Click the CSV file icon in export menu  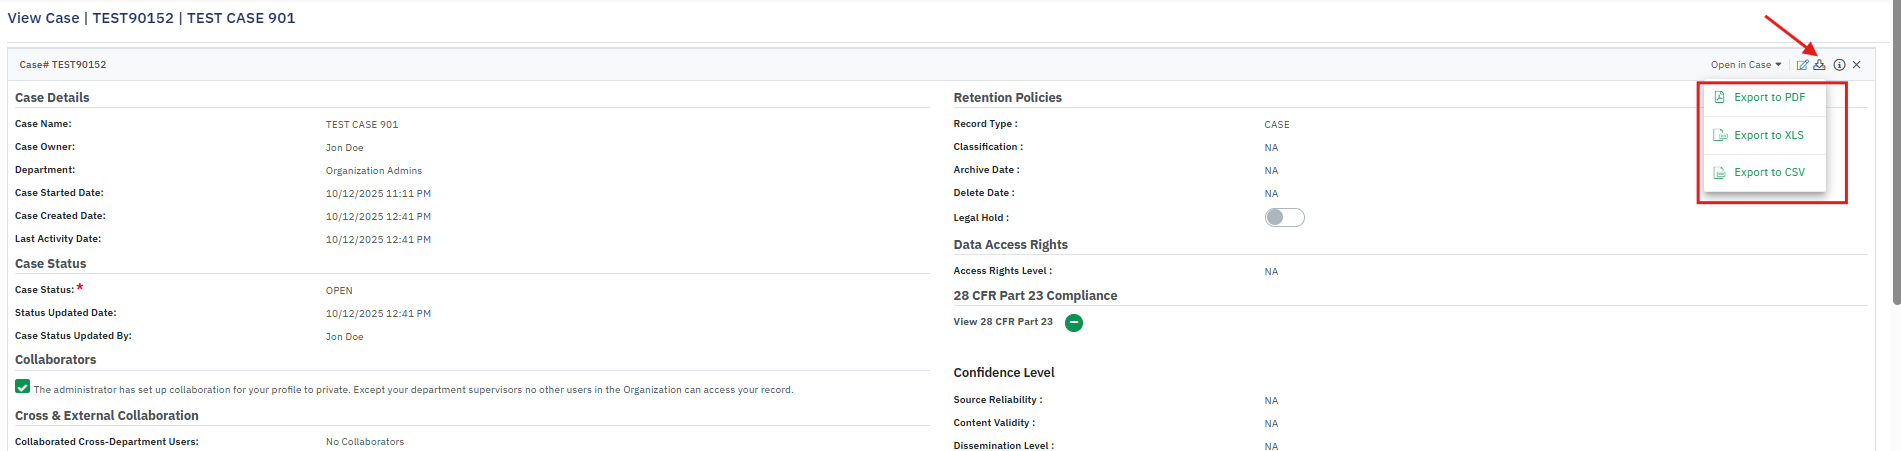[1719, 173]
